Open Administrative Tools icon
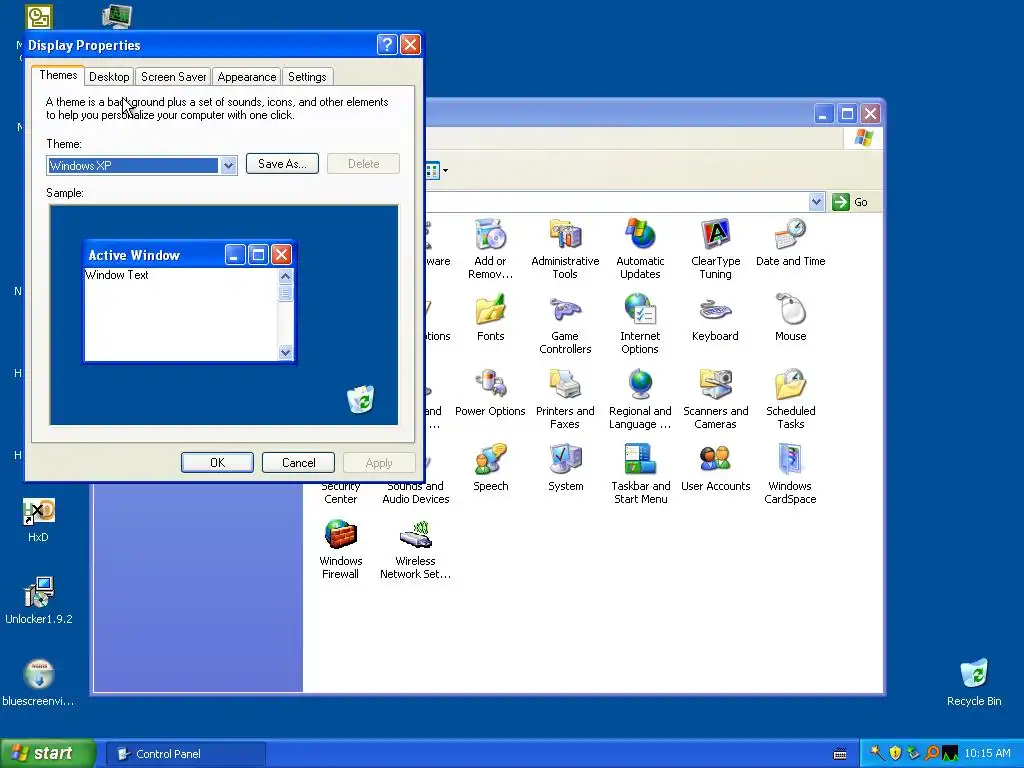The image size is (1024, 768). click(566, 235)
